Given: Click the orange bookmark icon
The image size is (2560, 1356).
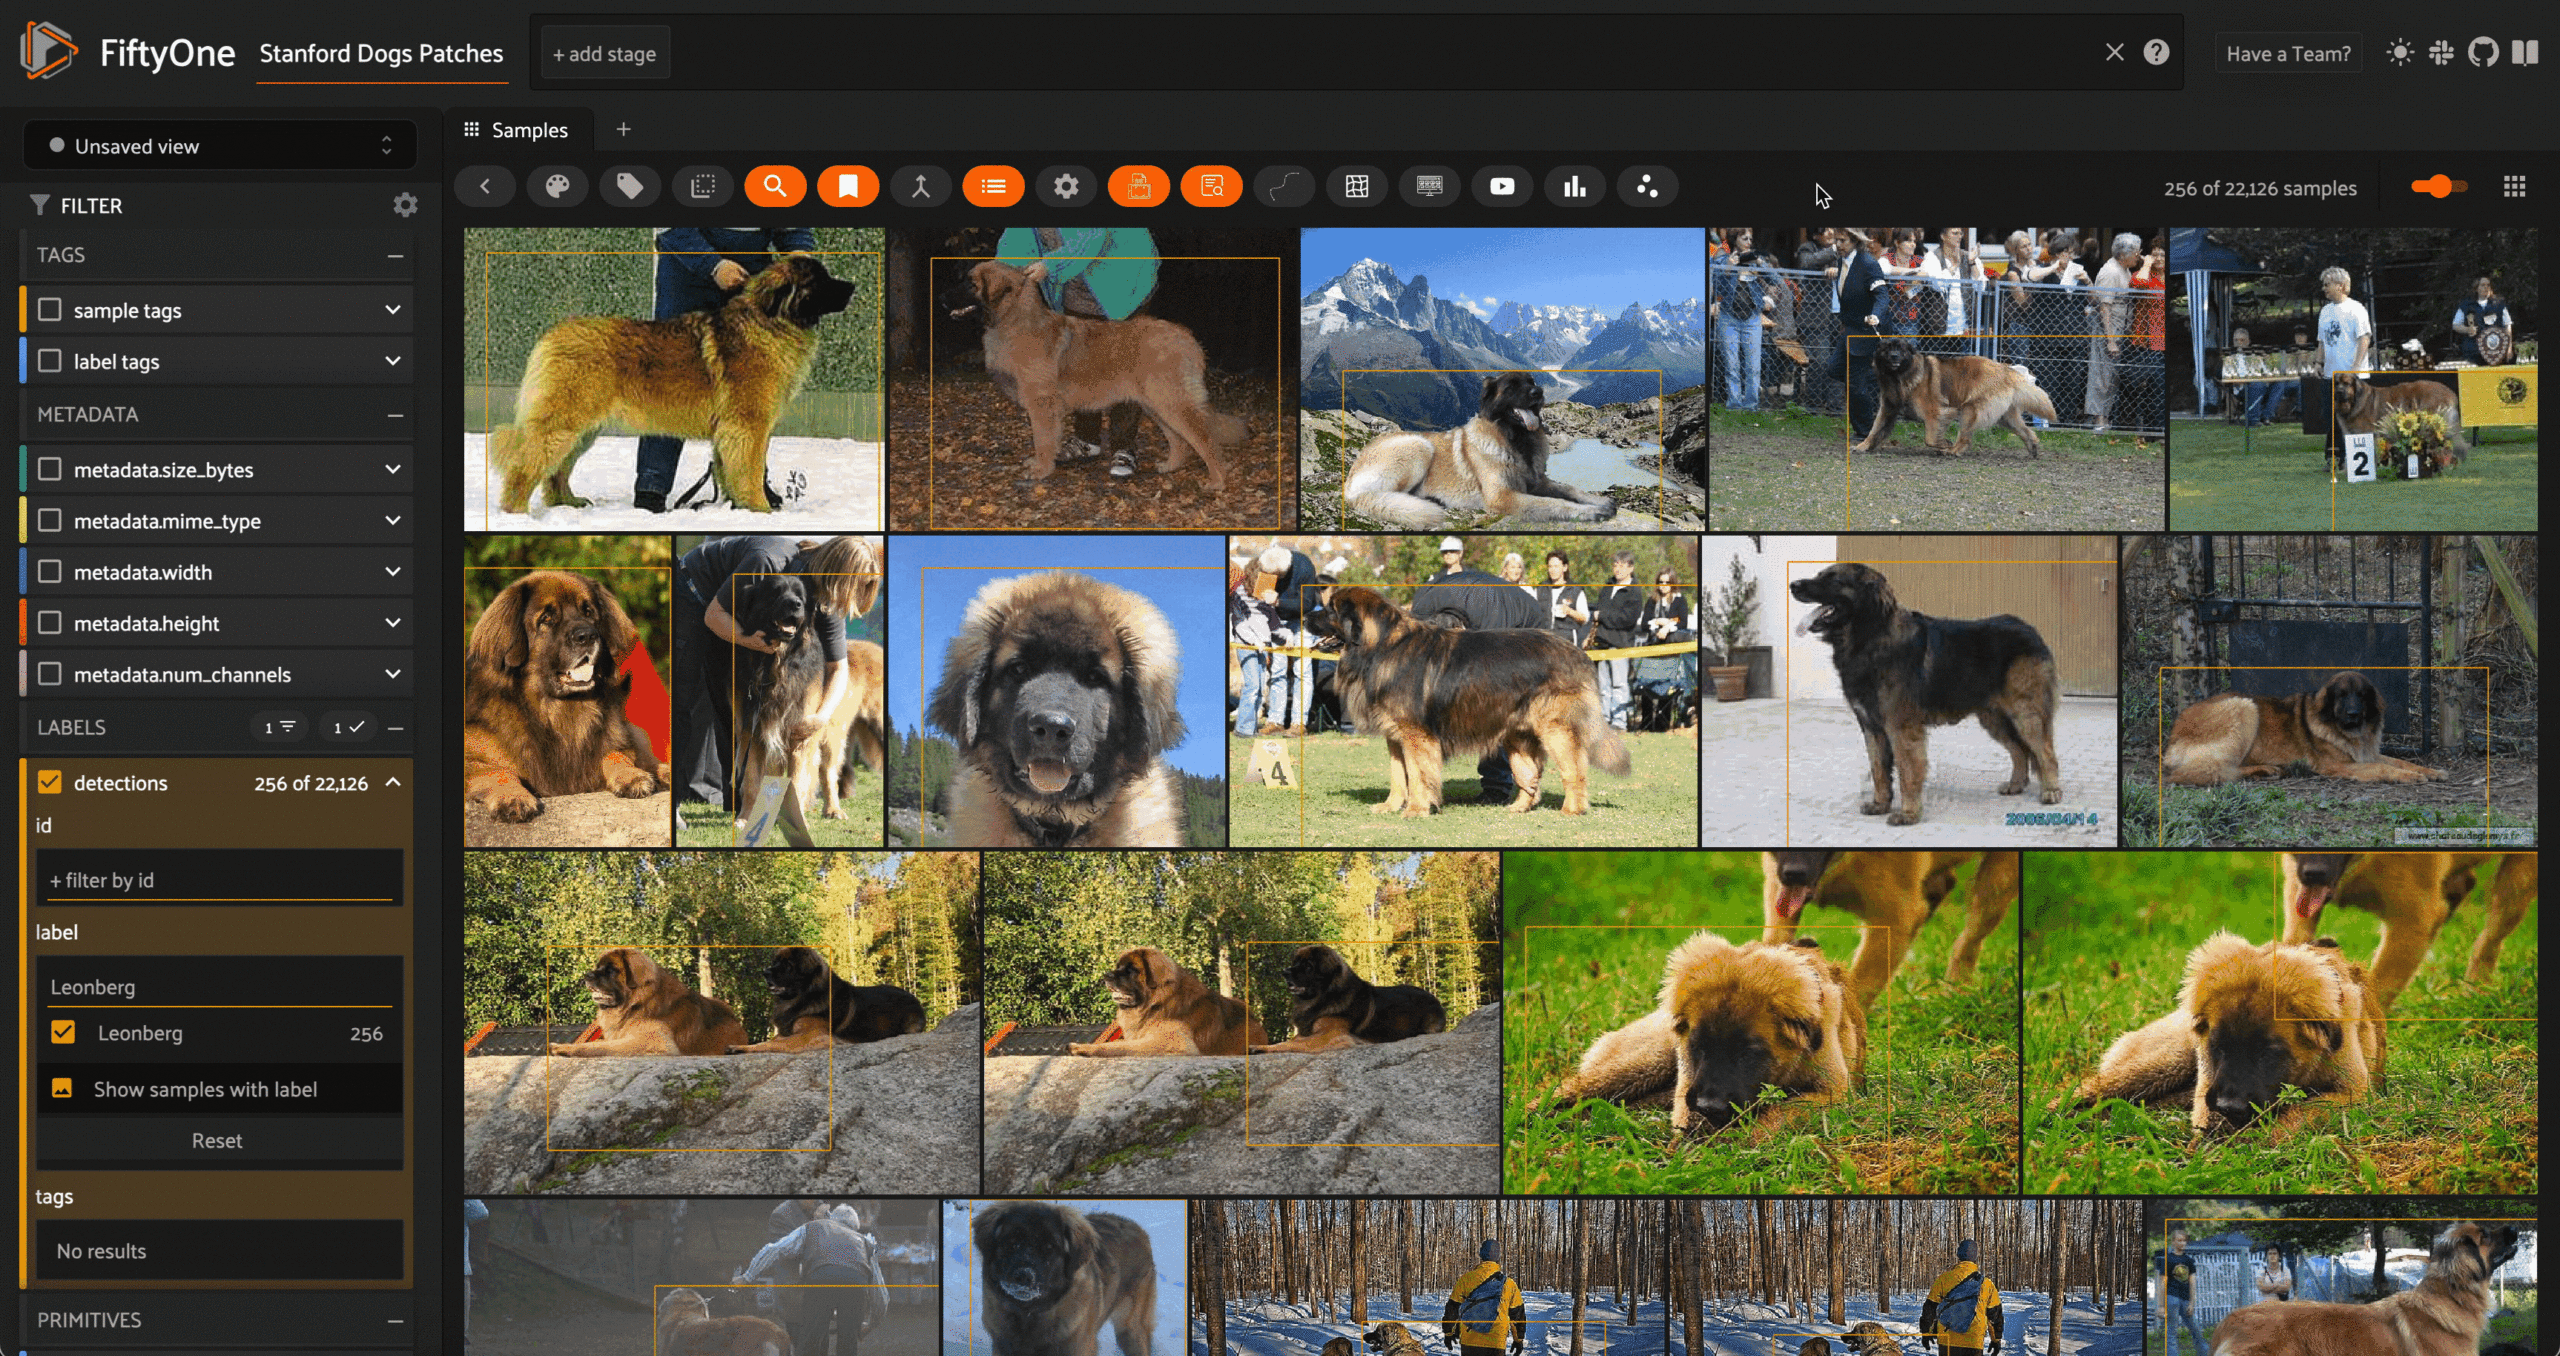Looking at the screenshot, I should [848, 186].
